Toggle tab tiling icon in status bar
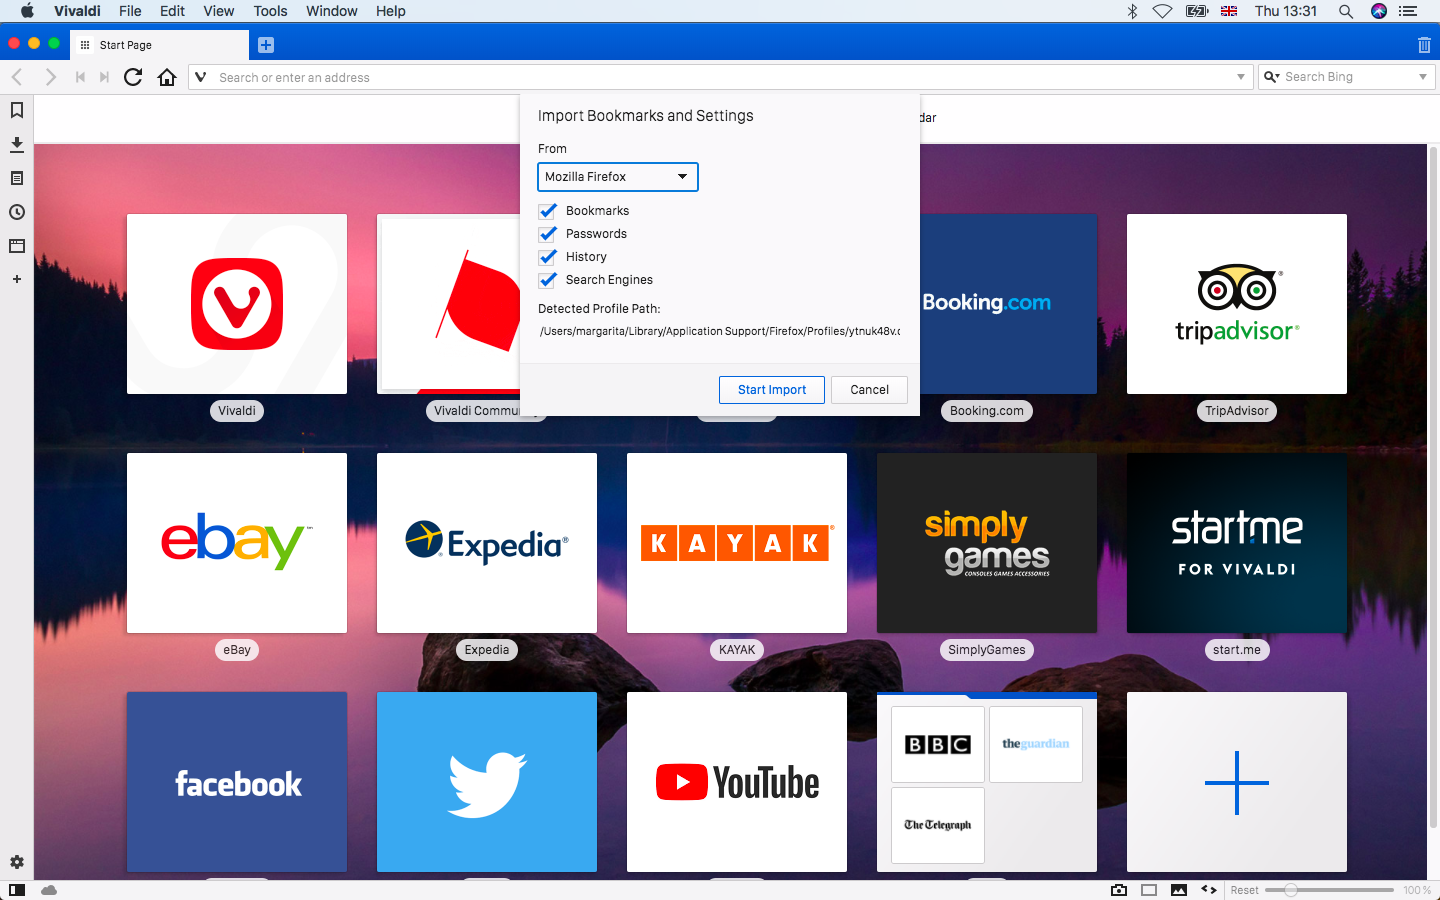1440x900 pixels. [x=1149, y=890]
